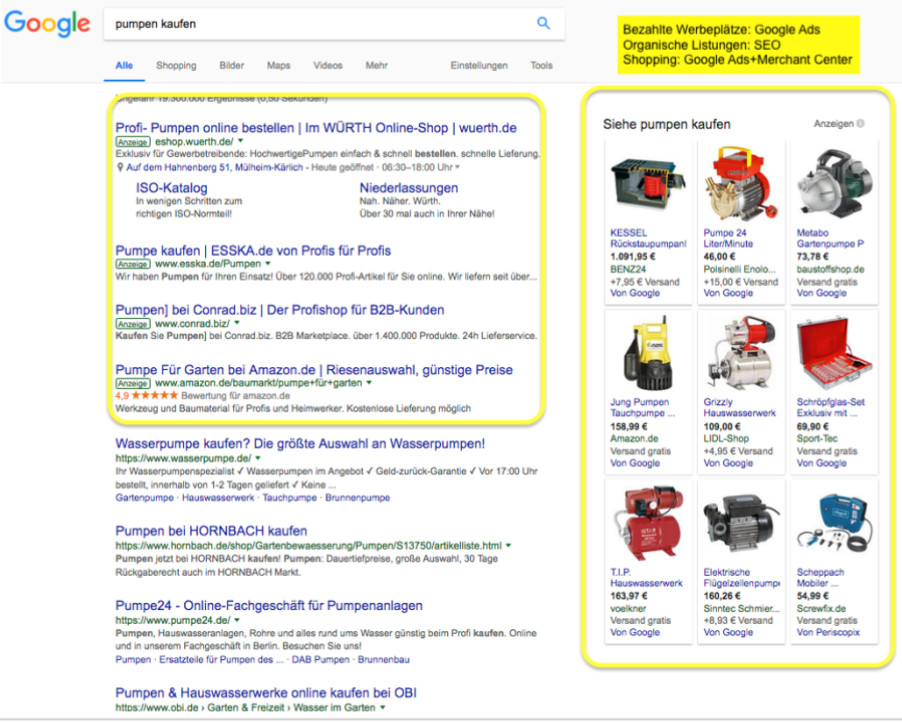This screenshot has width=902, height=723.
Task: Open the Grizzly Hauswasserwerk product title
Action: 739,407
